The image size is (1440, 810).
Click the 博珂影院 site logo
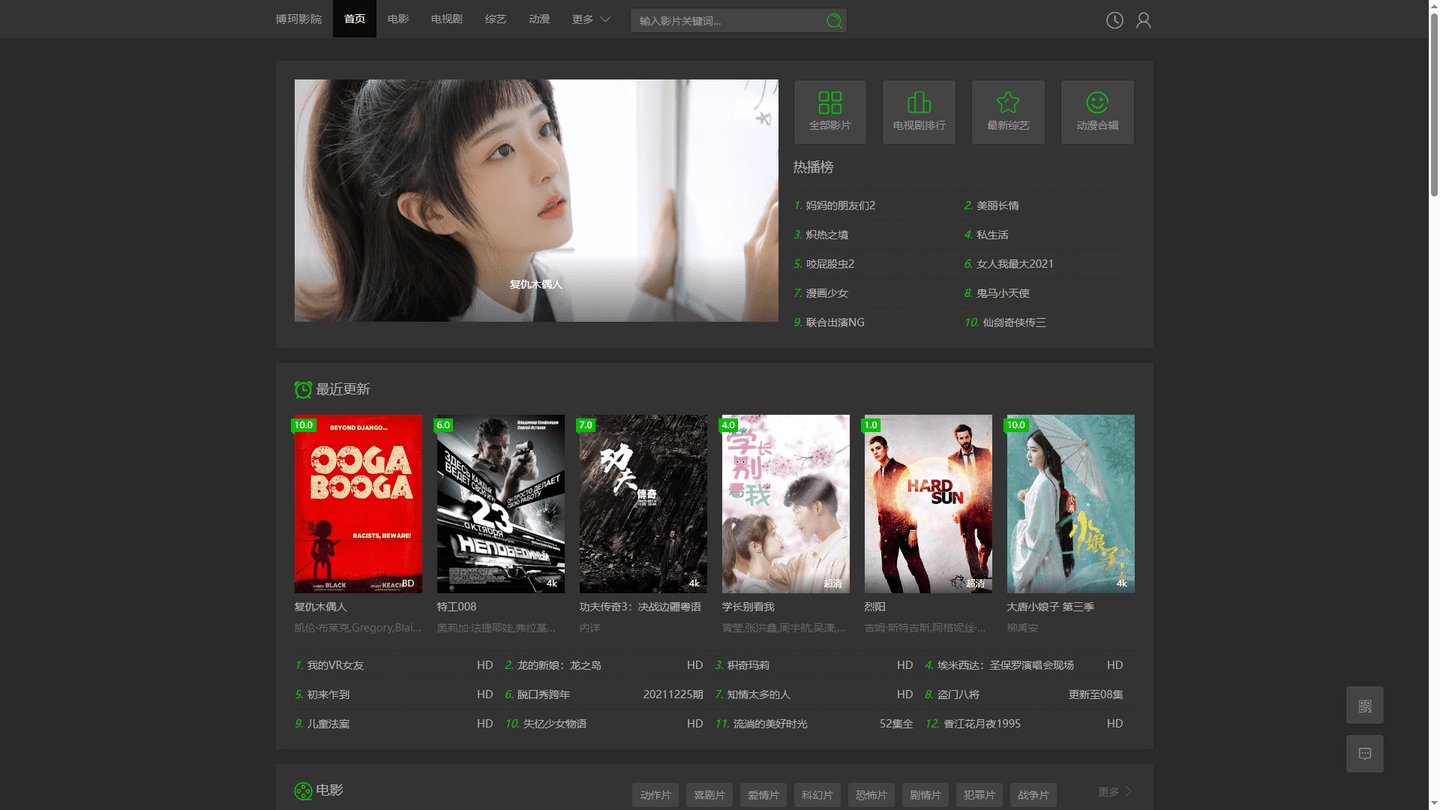(x=299, y=19)
